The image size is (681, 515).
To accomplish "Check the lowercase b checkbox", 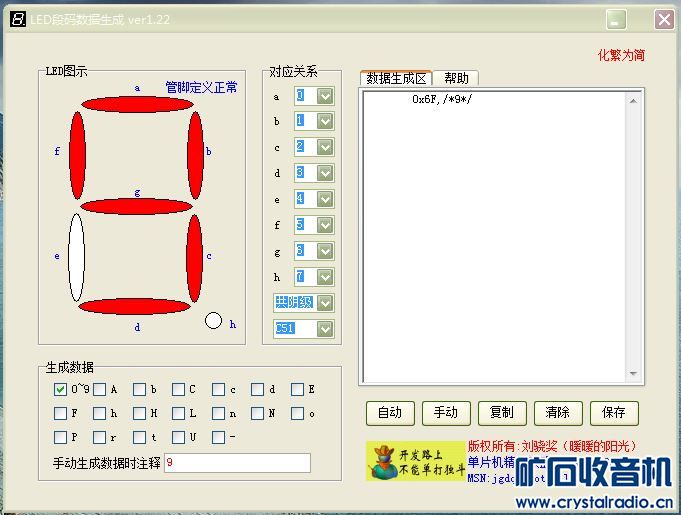I will pos(139,389).
